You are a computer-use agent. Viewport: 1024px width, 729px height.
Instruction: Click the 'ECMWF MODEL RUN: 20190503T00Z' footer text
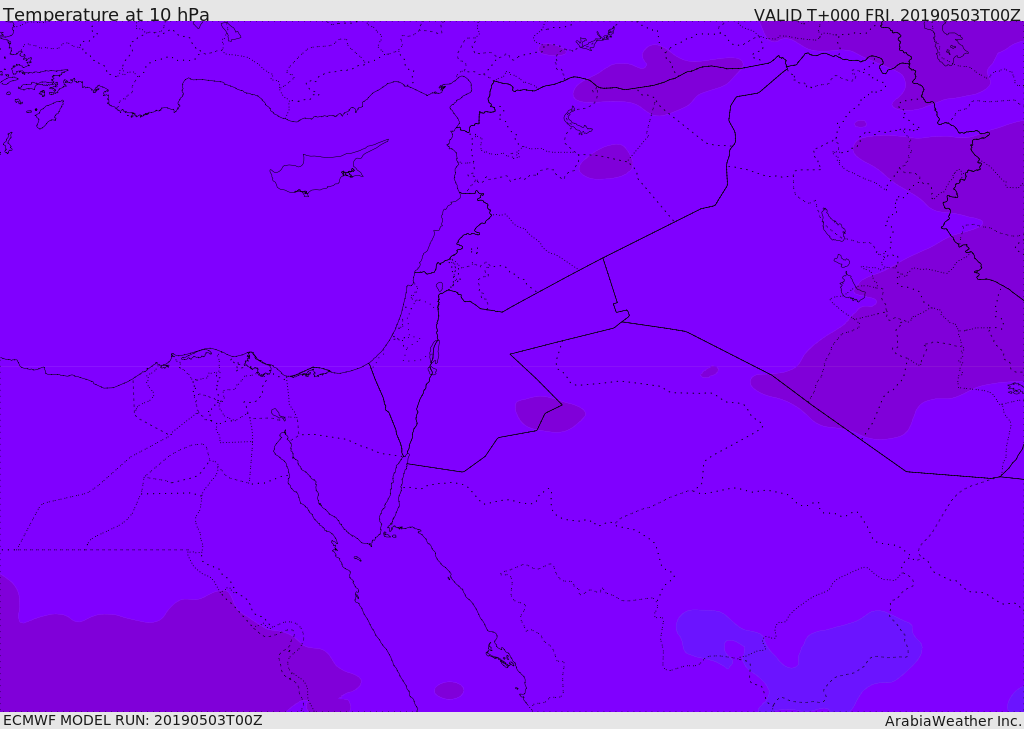click(x=133, y=720)
